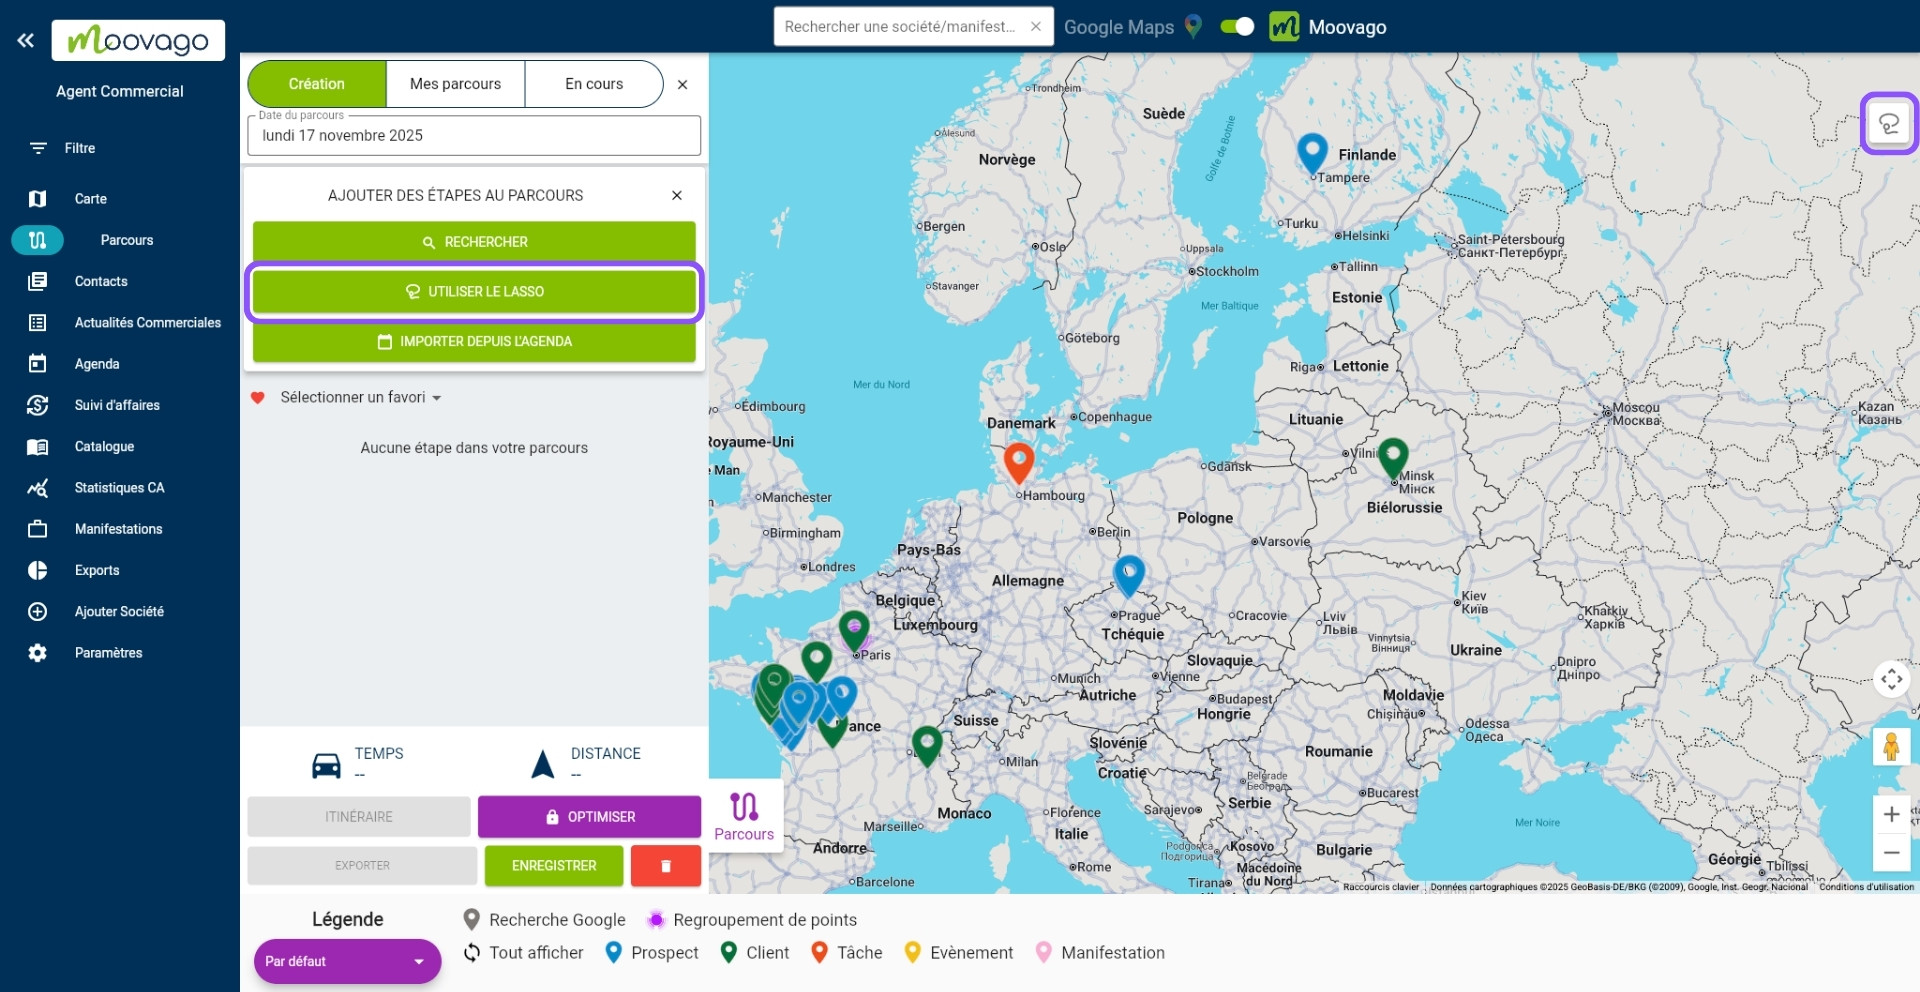Switch to the 'En cours' tab

[x=594, y=84]
